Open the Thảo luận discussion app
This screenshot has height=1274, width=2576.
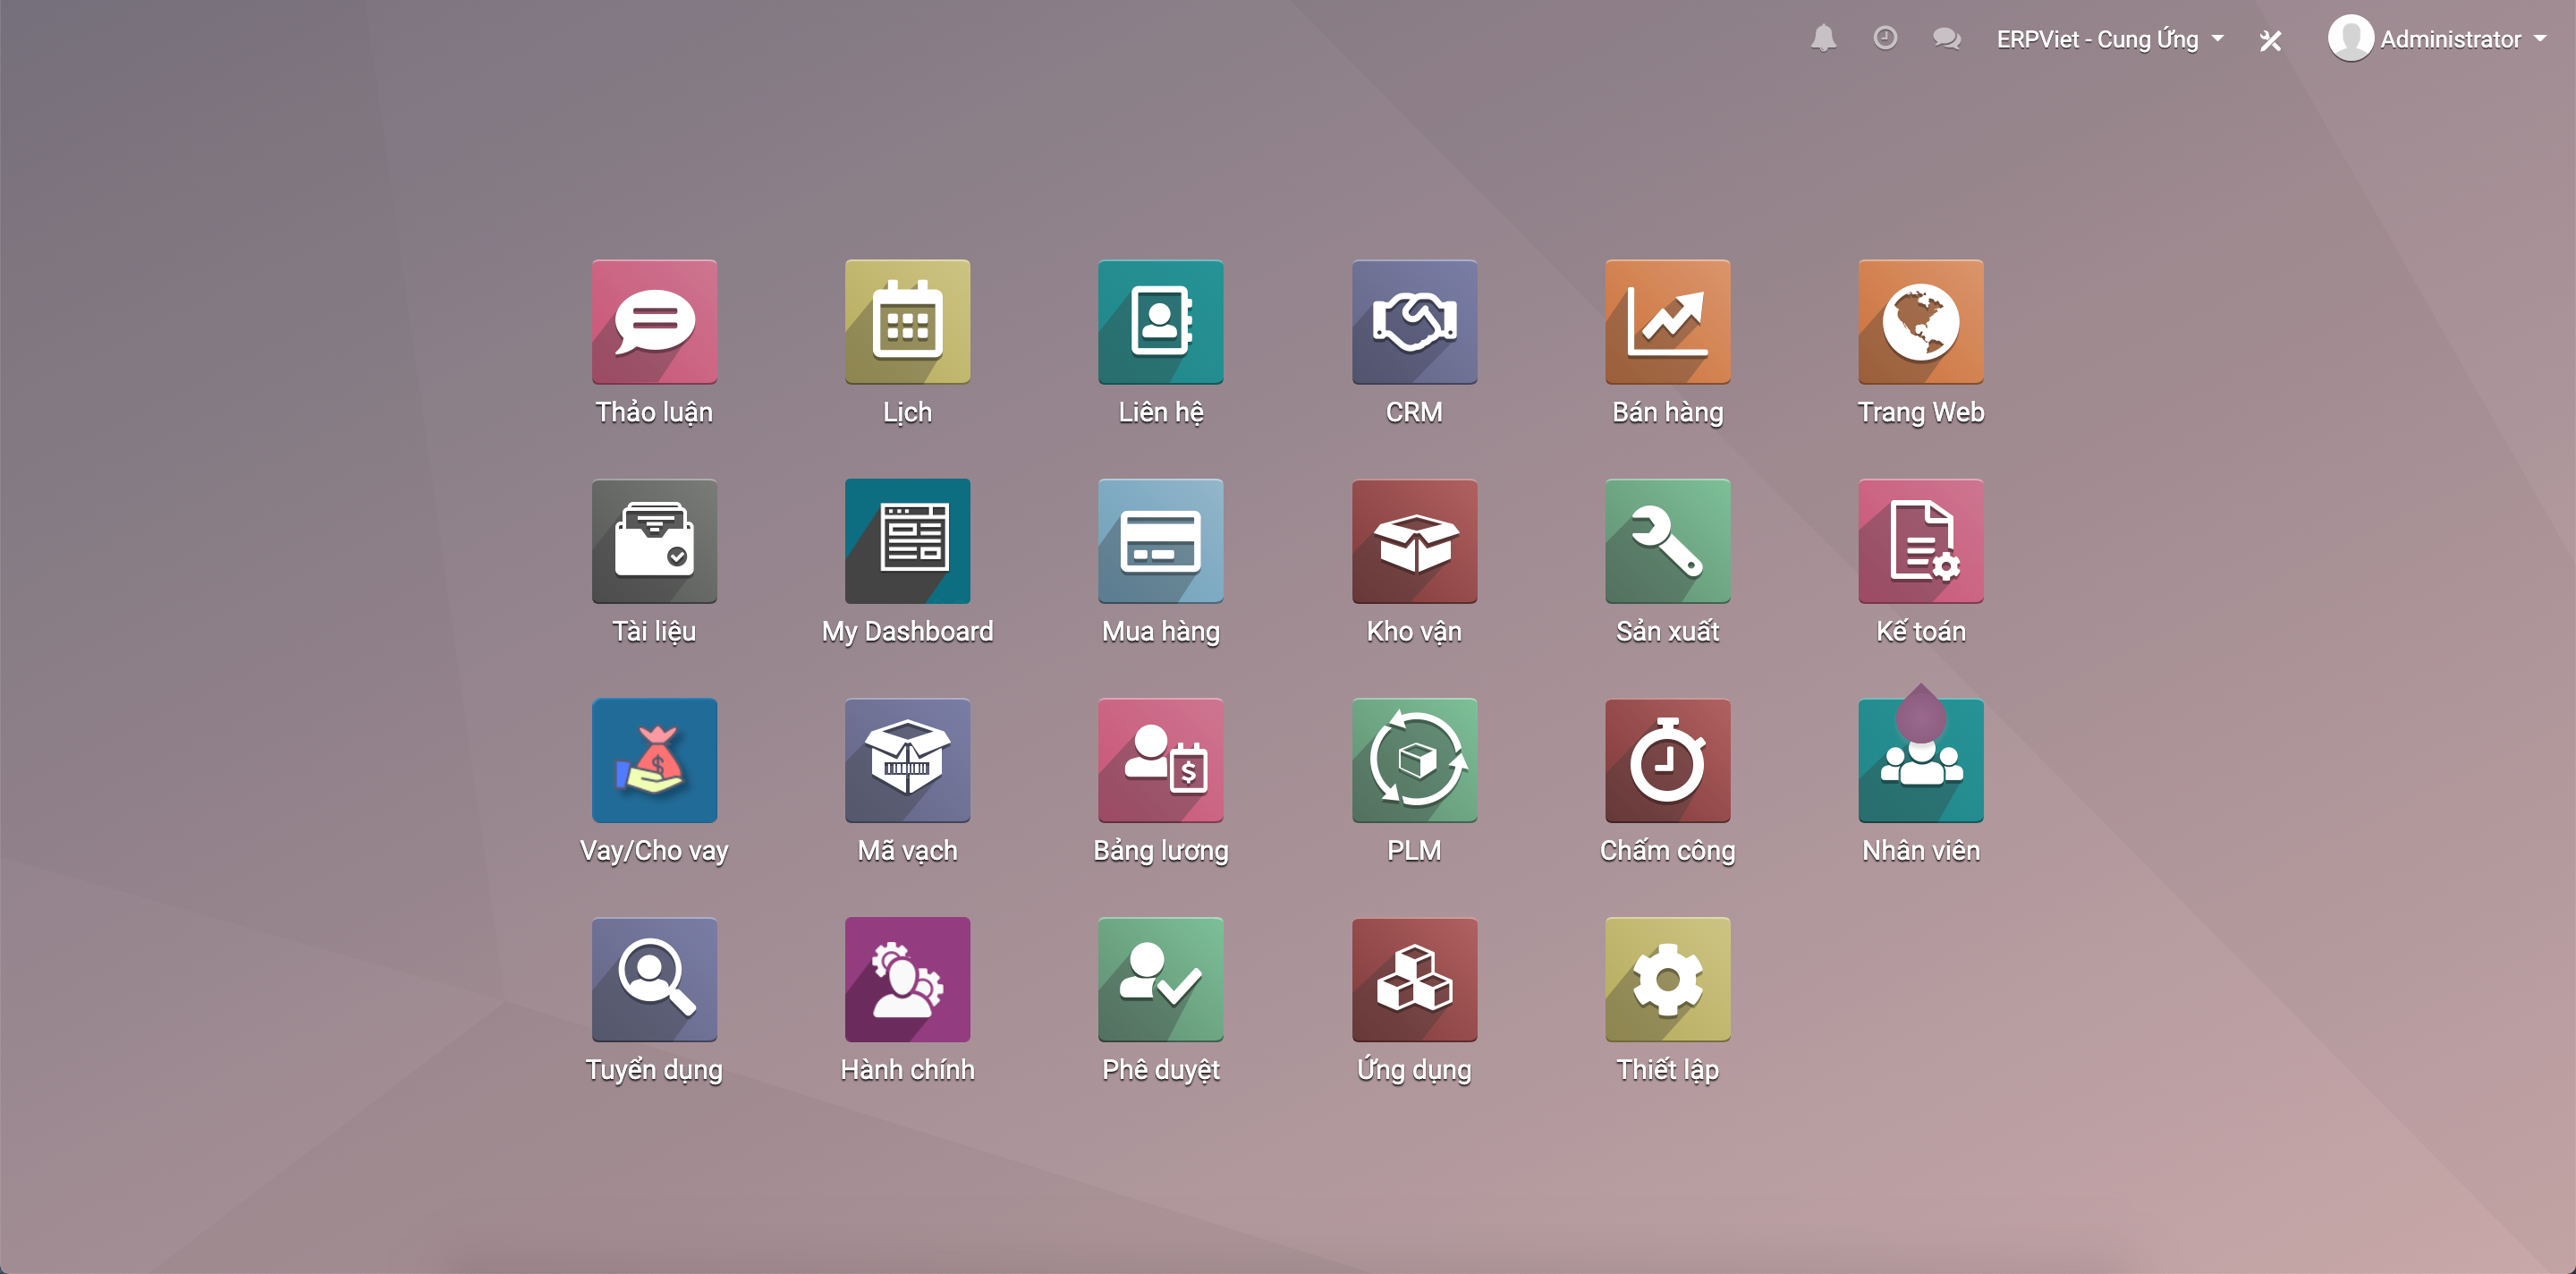coord(654,322)
